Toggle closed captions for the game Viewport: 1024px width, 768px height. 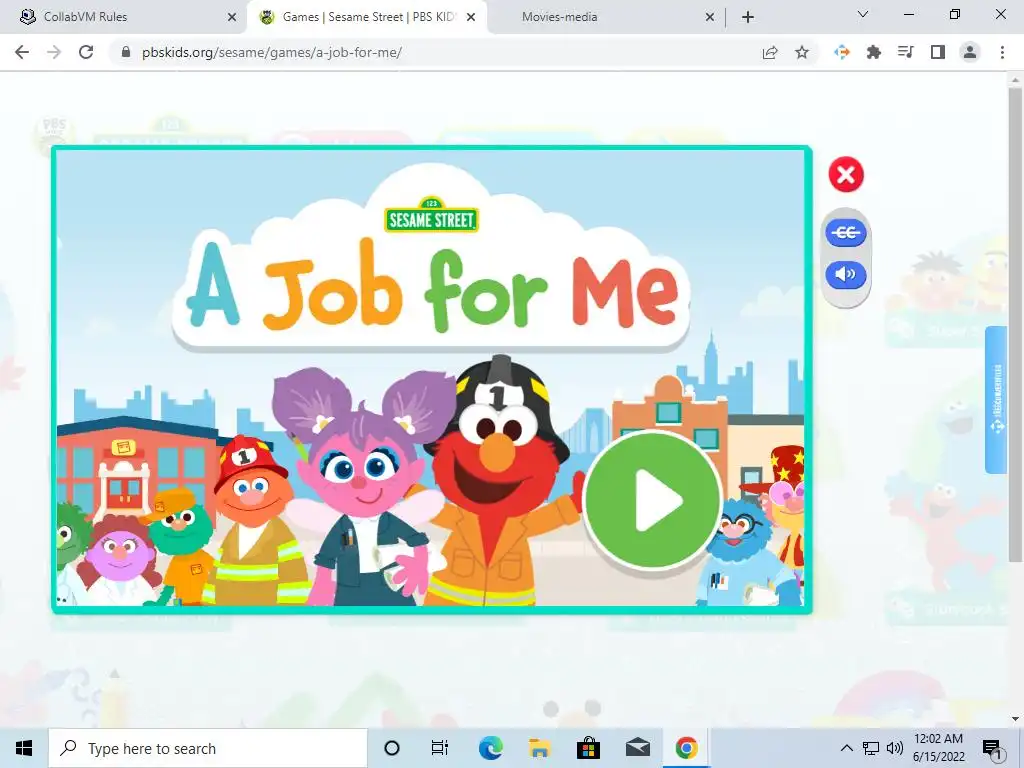click(x=846, y=232)
